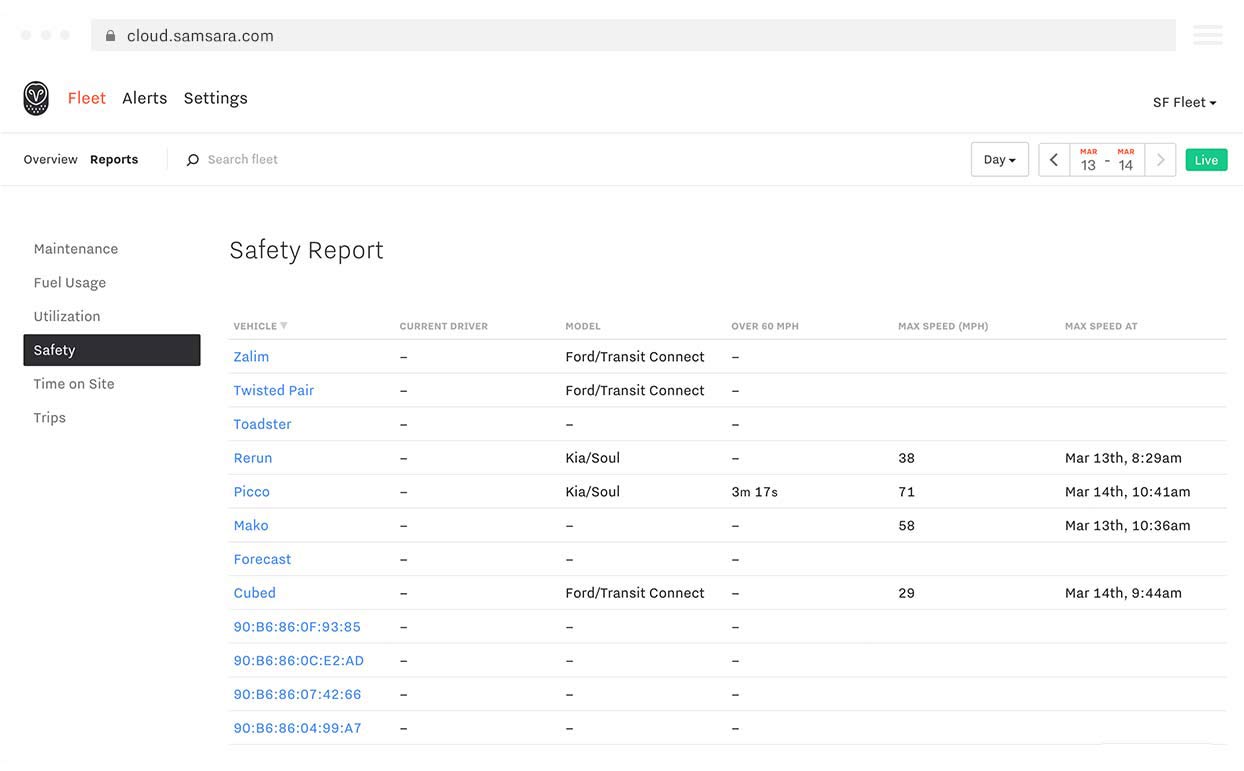1244x771 pixels.
Task: Open the Rerun vehicle link
Action: 253,458
